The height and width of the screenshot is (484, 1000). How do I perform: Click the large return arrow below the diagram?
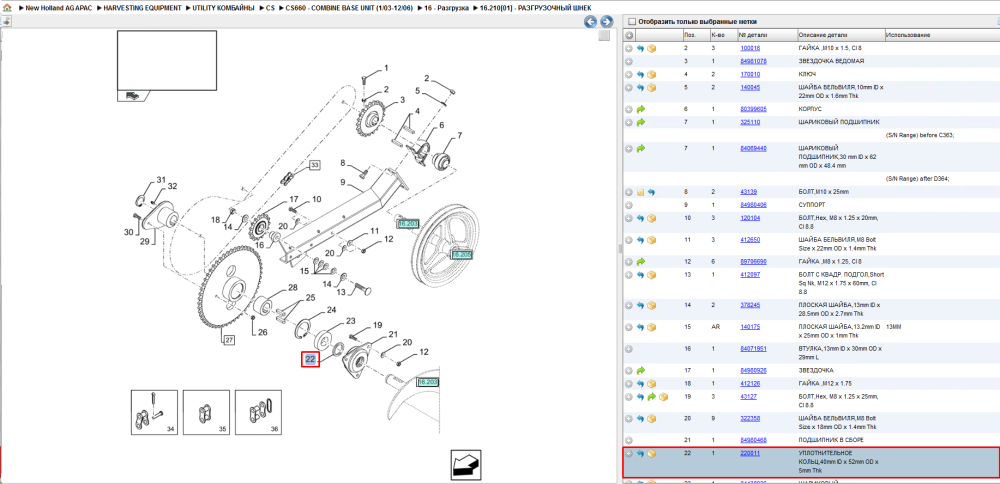coord(466,465)
